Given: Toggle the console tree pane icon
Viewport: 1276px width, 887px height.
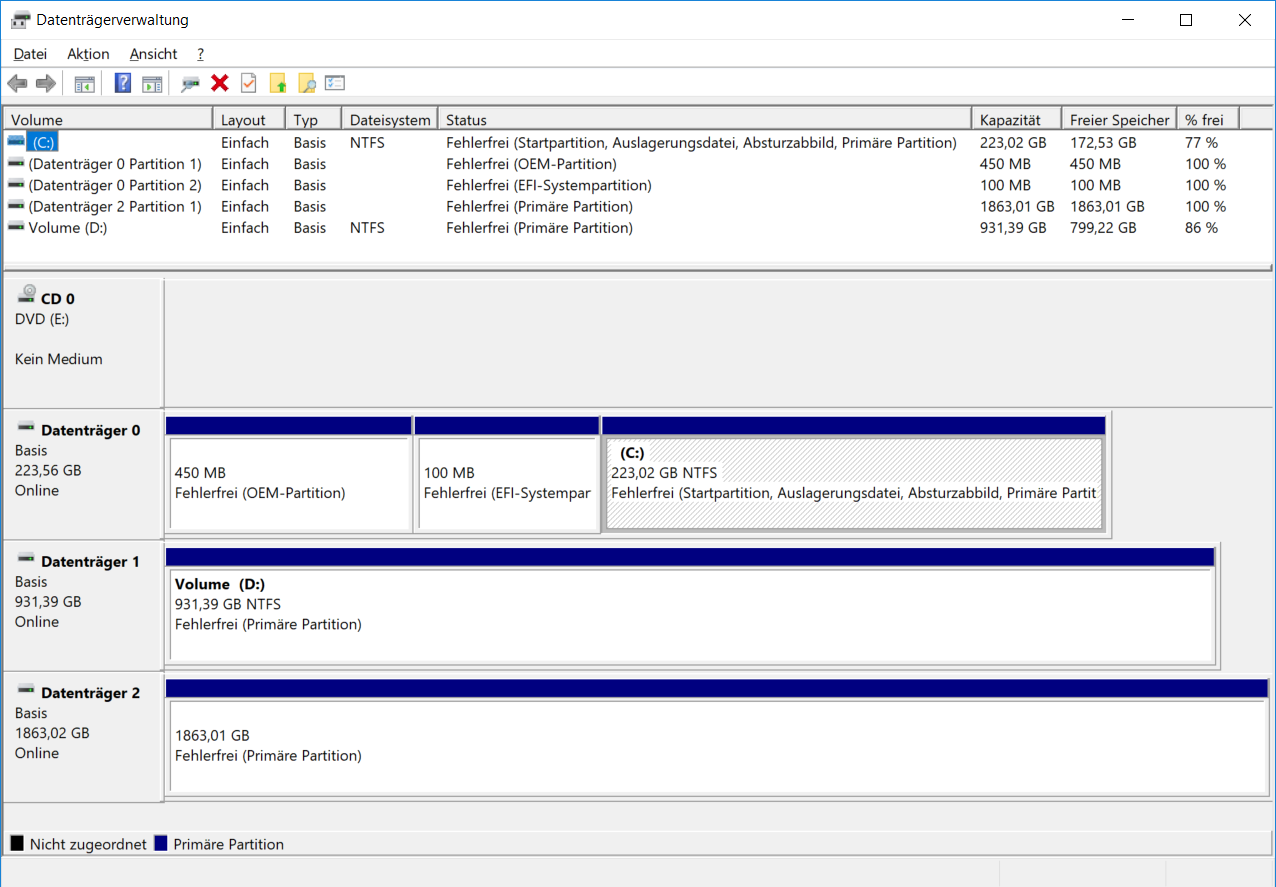Looking at the screenshot, I should (x=85, y=84).
